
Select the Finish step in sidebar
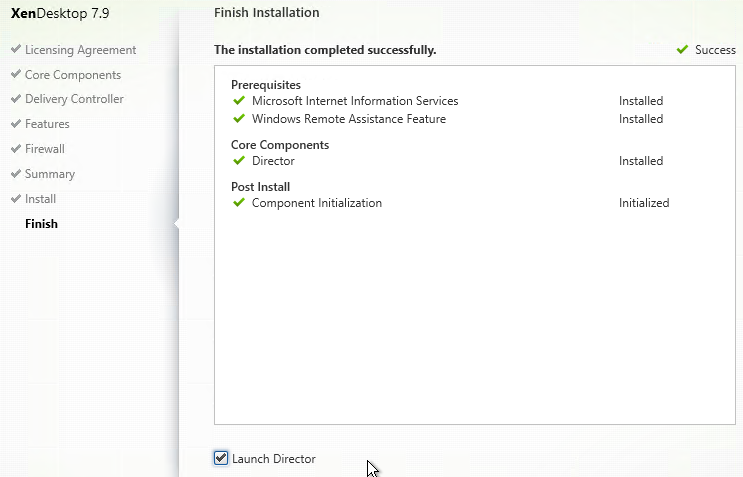(x=41, y=224)
